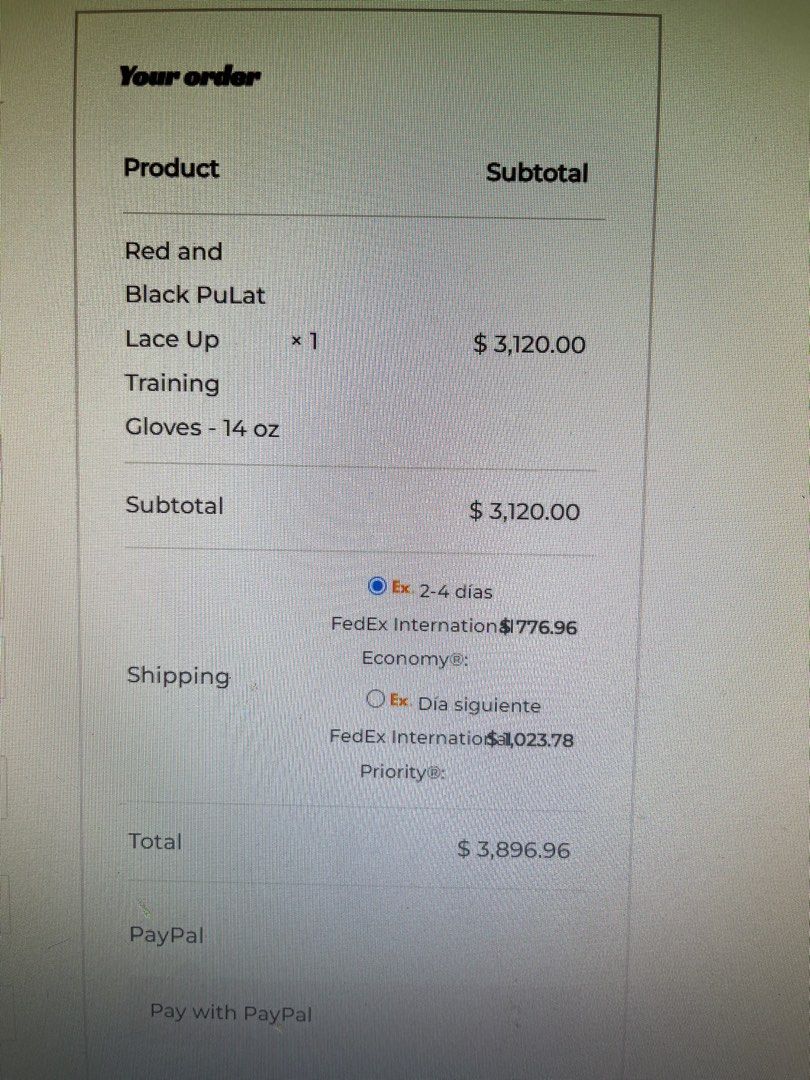This screenshot has width=810, height=1080.
Task: Click the Product column header
Action: 171,168
